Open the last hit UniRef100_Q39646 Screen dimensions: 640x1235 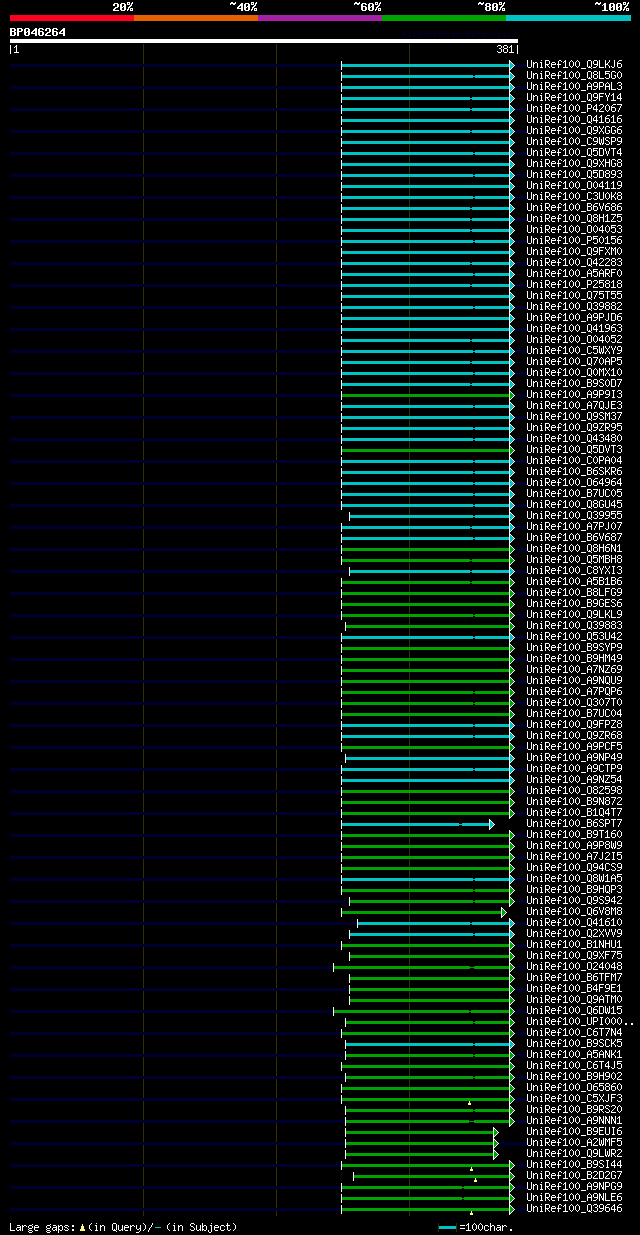(576, 1208)
